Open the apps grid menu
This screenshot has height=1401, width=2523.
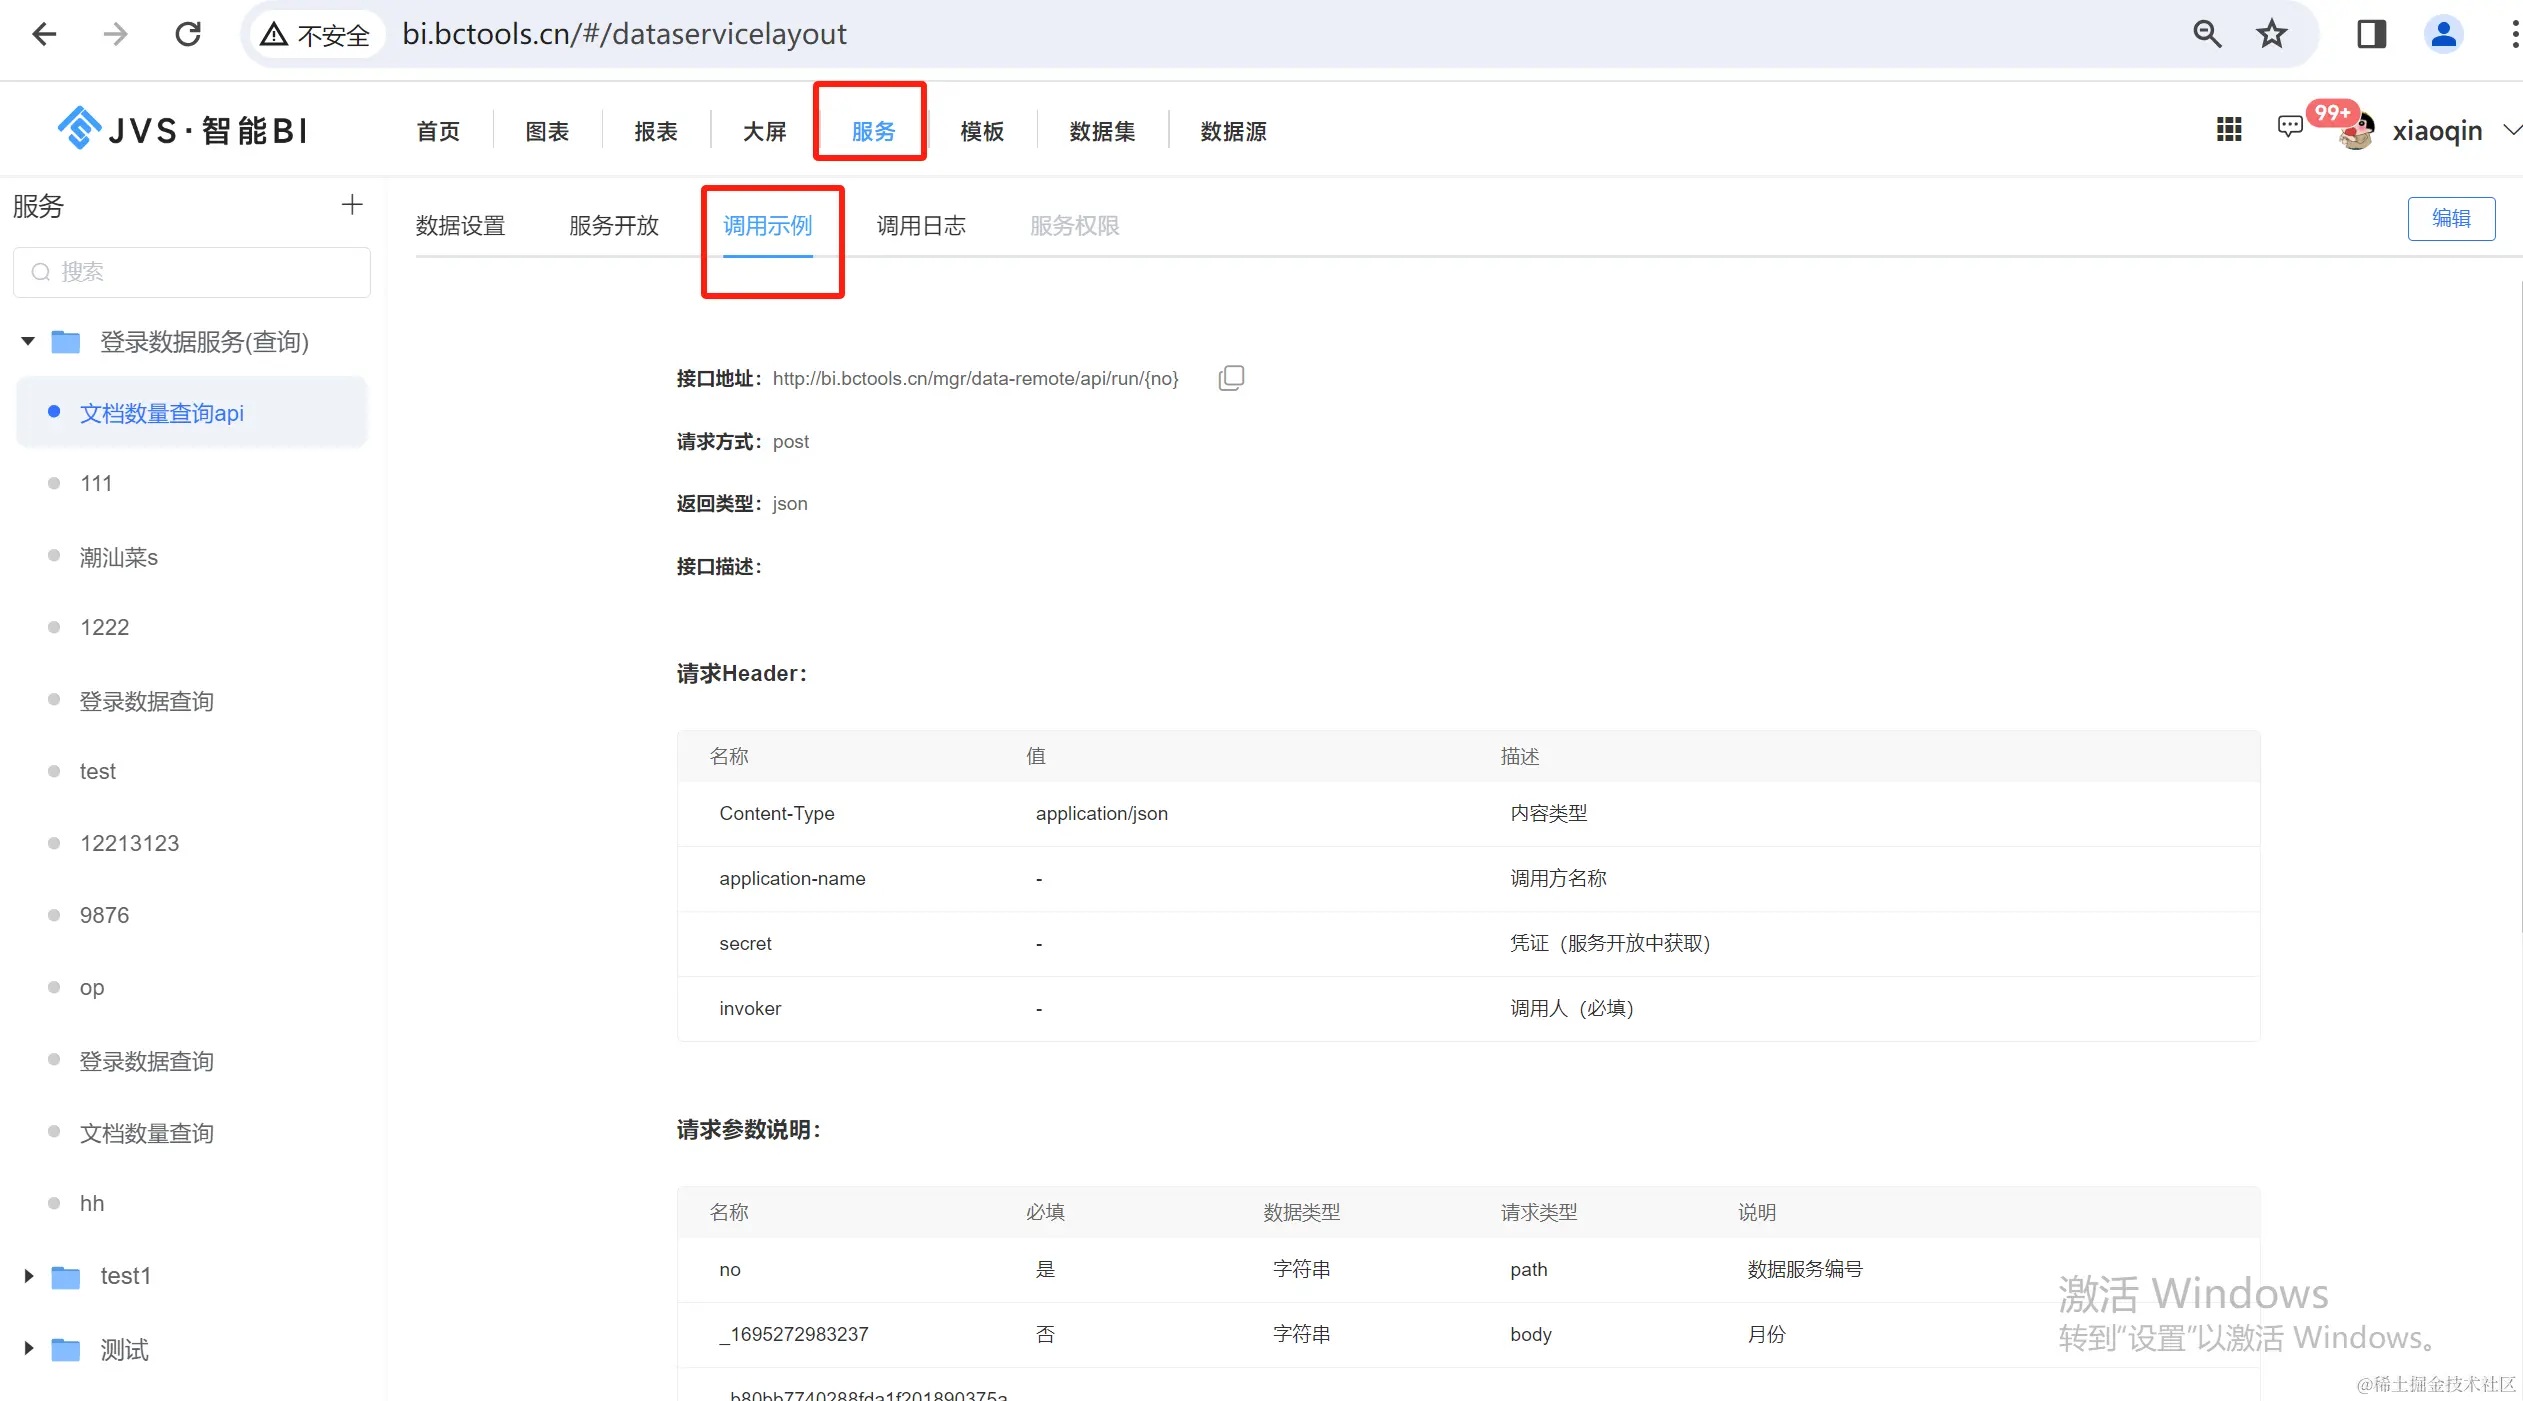pyautogui.click(x=2229, y=130)
